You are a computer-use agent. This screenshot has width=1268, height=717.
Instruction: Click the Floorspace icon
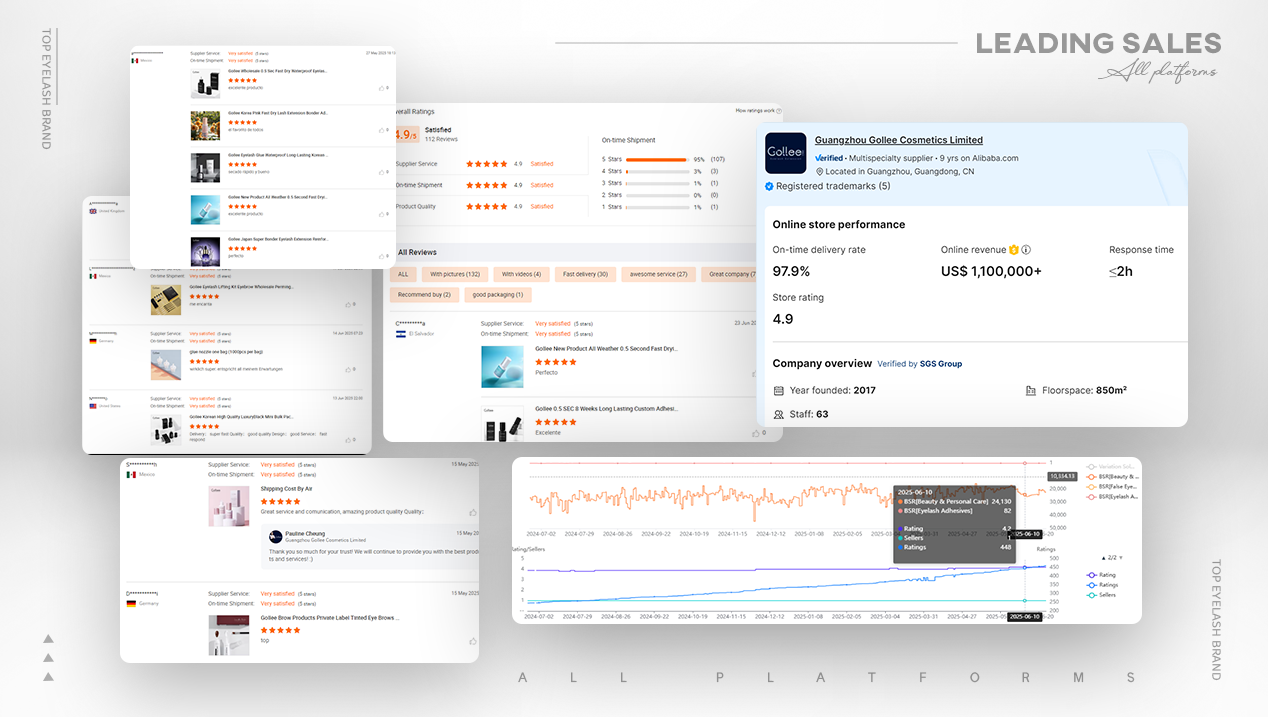click(x=1031, y=390)
